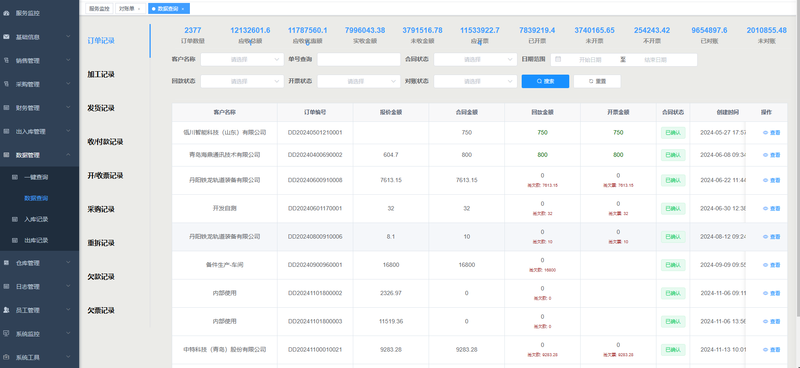Close the 对账单 tab with its x

coord(139,9)
